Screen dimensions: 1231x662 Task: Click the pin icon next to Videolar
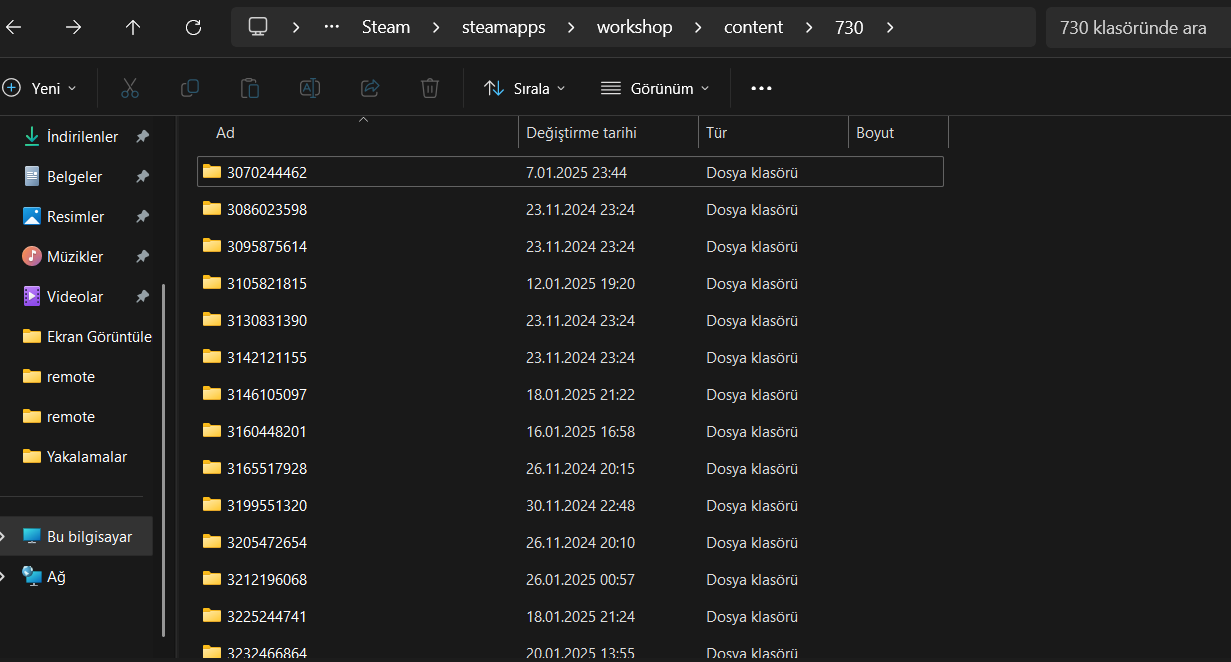(142, 296)
